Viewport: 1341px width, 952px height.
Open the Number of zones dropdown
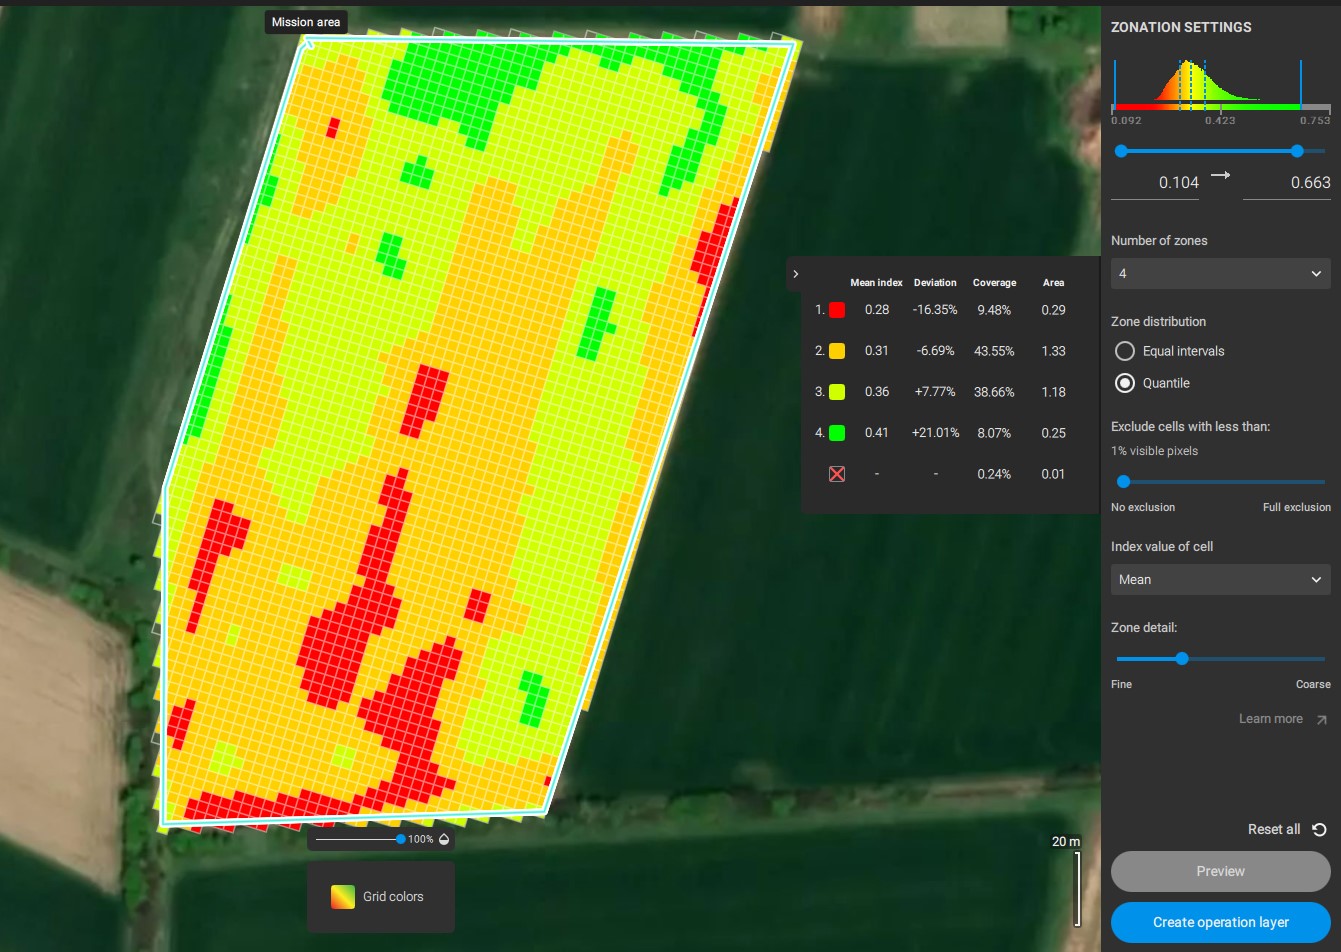(1220, 273)
